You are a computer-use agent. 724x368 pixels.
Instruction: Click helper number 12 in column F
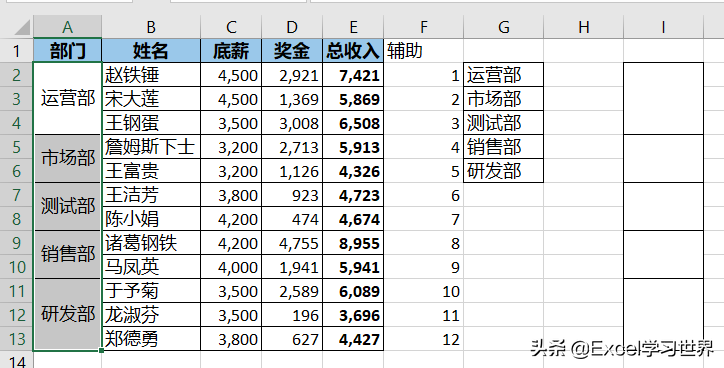pyautogui.click(x=423, y=339)
